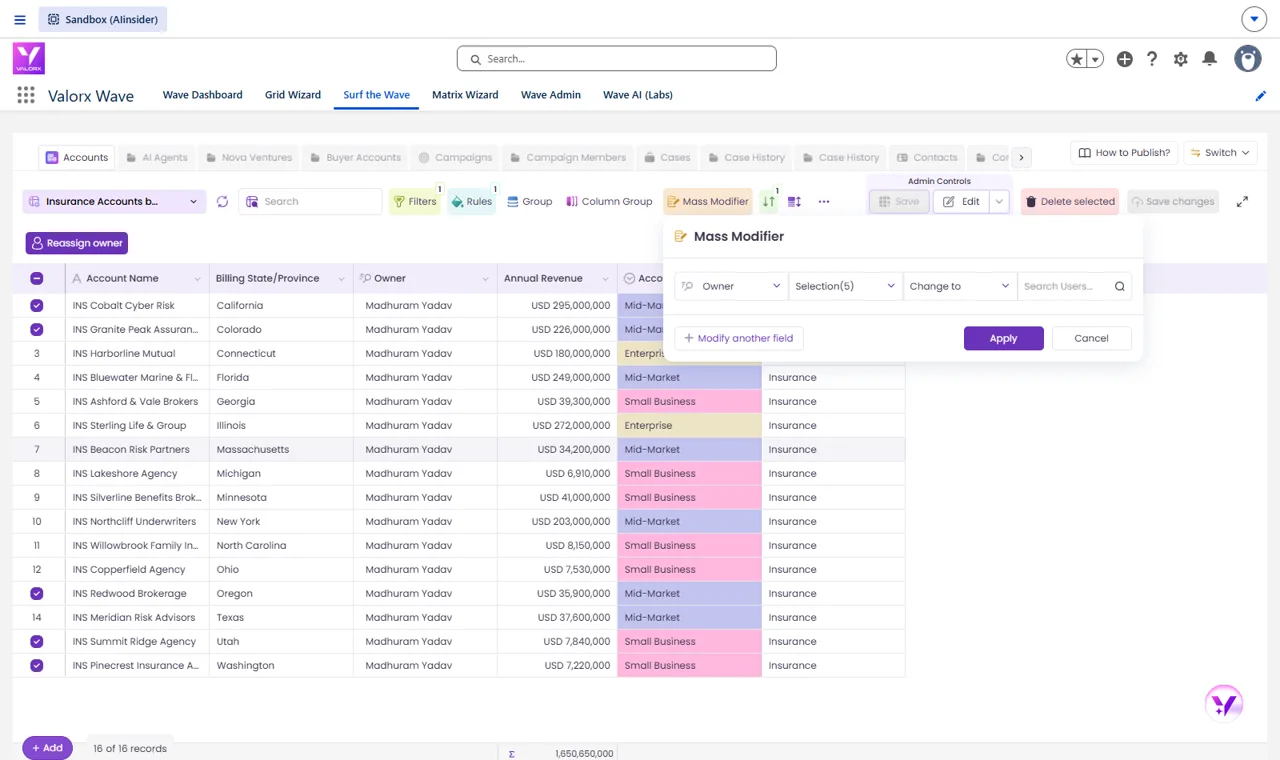1280x760 pixels.
Task: Switch to Wave Dashboard tab
Action: (x=203, y=95)
